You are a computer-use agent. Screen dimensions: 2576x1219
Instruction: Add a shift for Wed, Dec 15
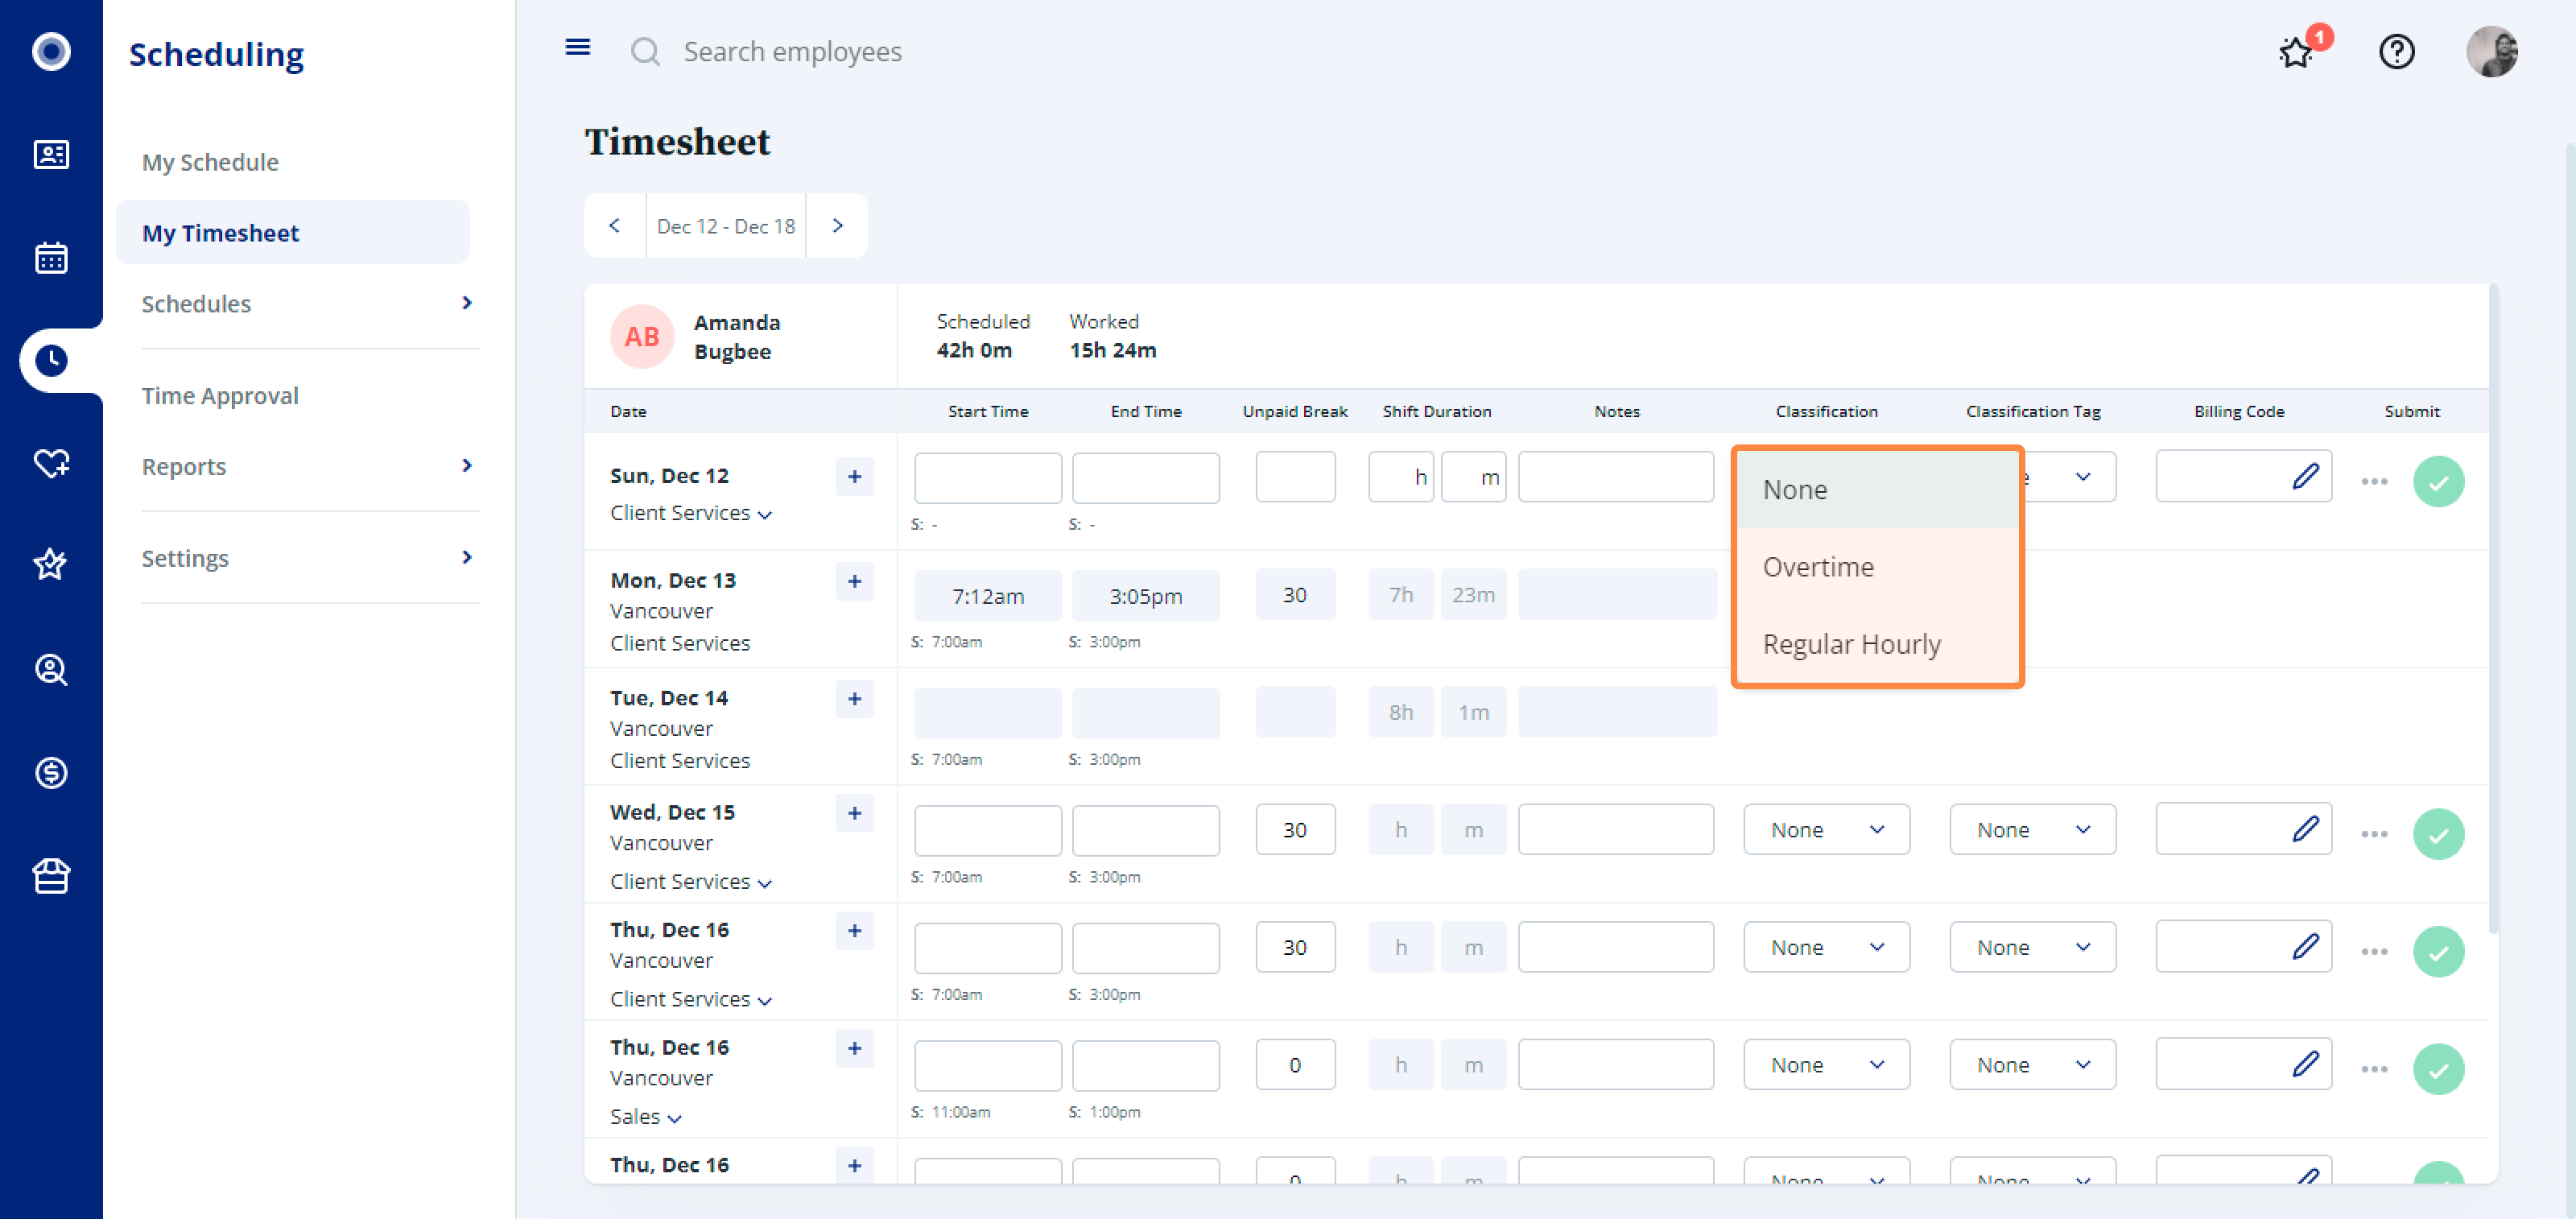[854, 813]
